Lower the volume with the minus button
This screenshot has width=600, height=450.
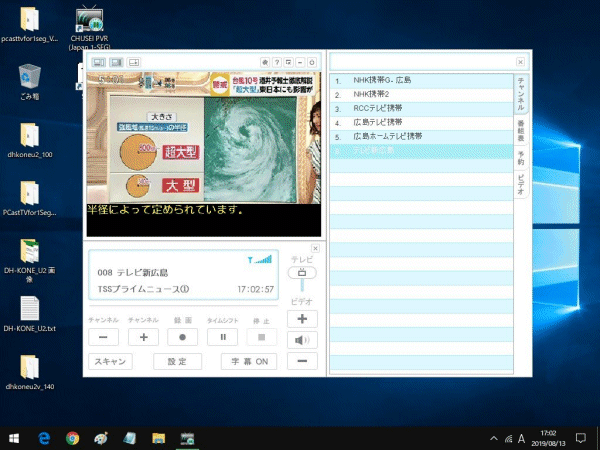click(302, 361)
